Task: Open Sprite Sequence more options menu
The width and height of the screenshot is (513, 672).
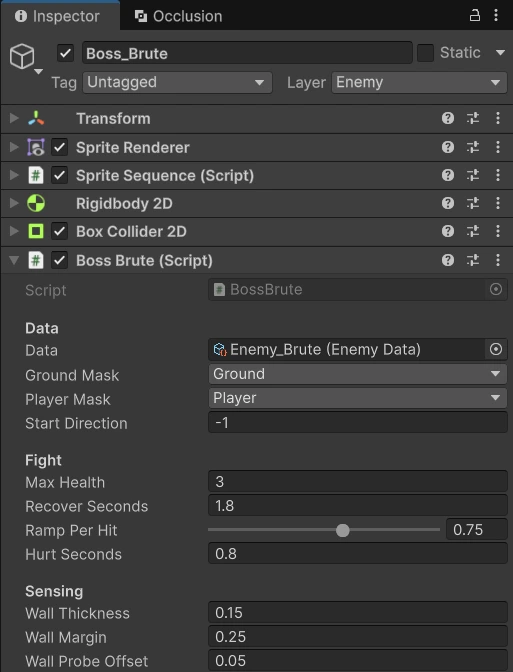Action: pos(498,175)
